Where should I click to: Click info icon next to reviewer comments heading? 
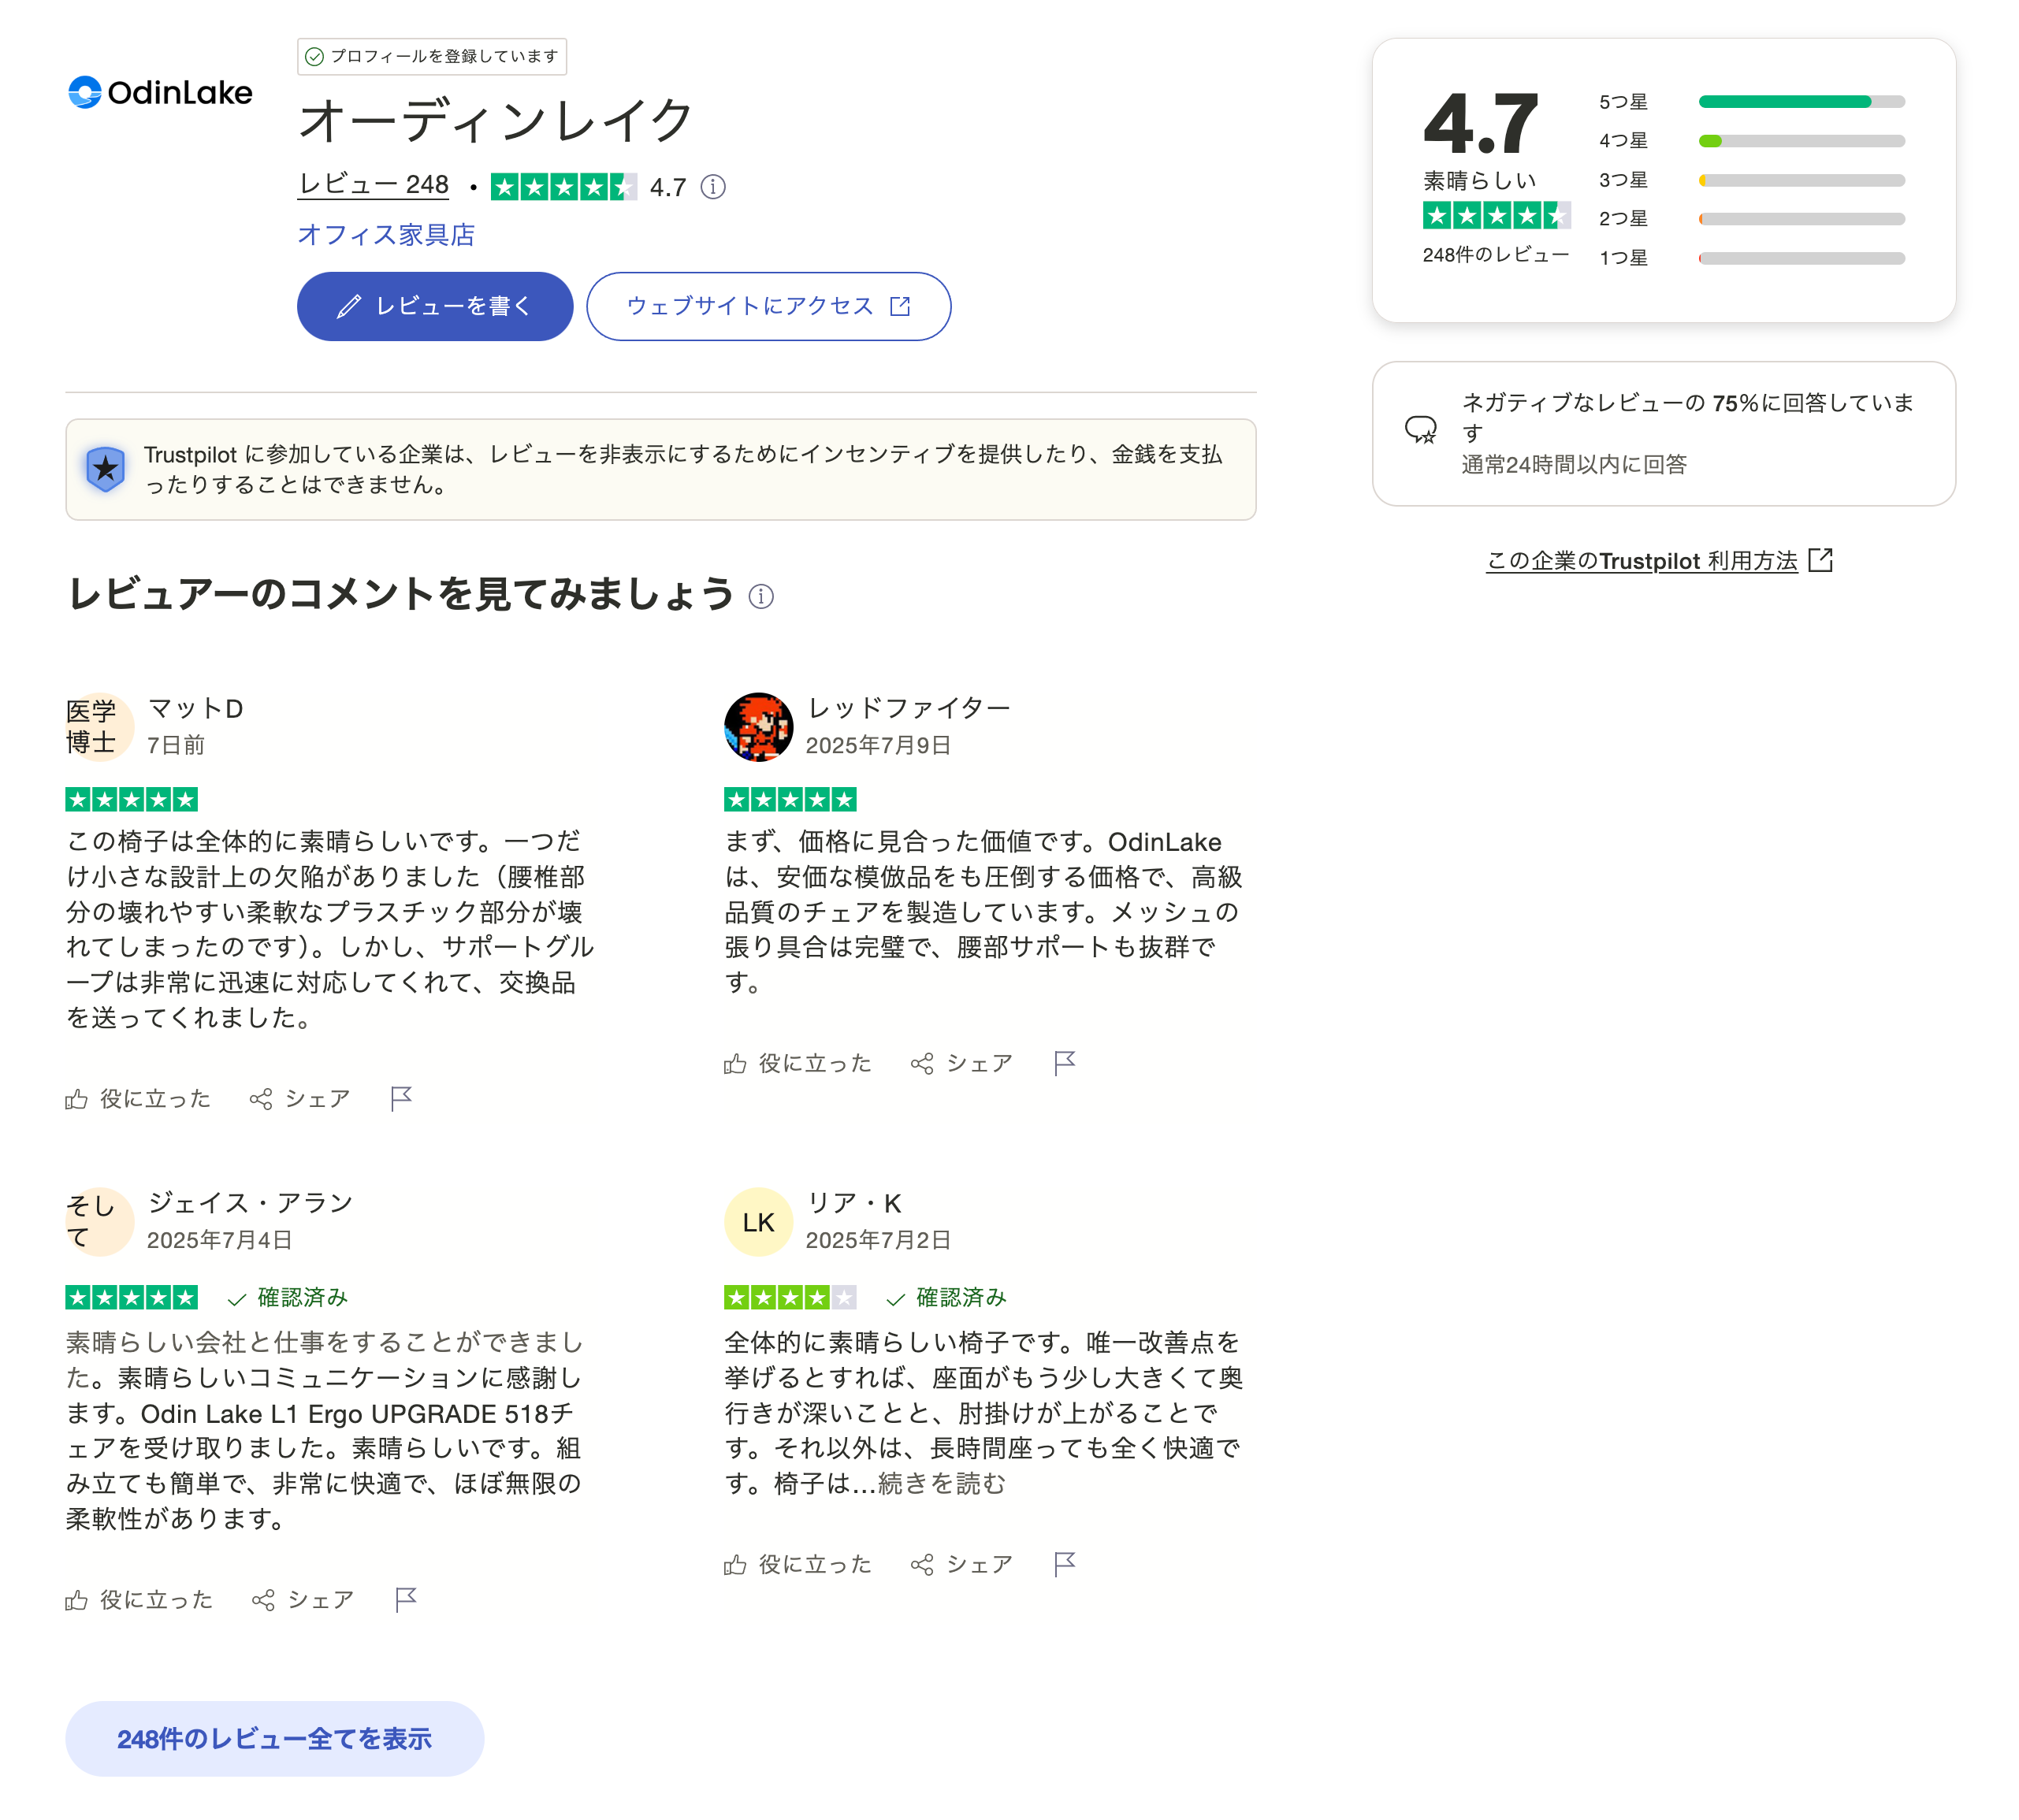point(761,597)
